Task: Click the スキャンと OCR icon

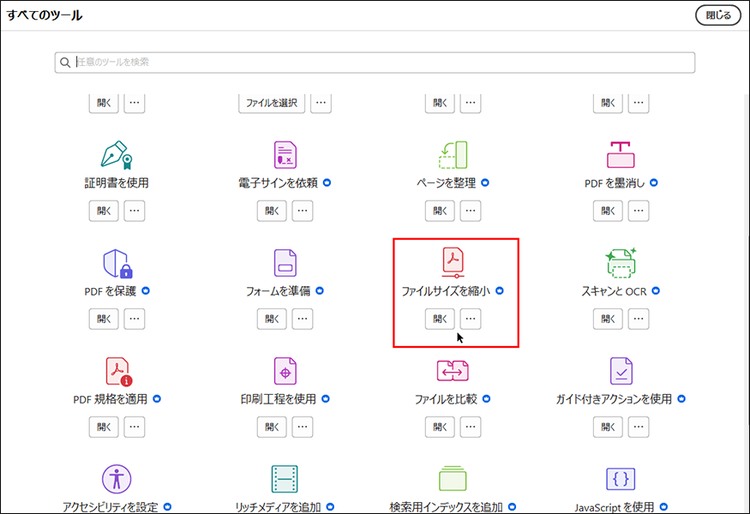Action: point(621,263)
